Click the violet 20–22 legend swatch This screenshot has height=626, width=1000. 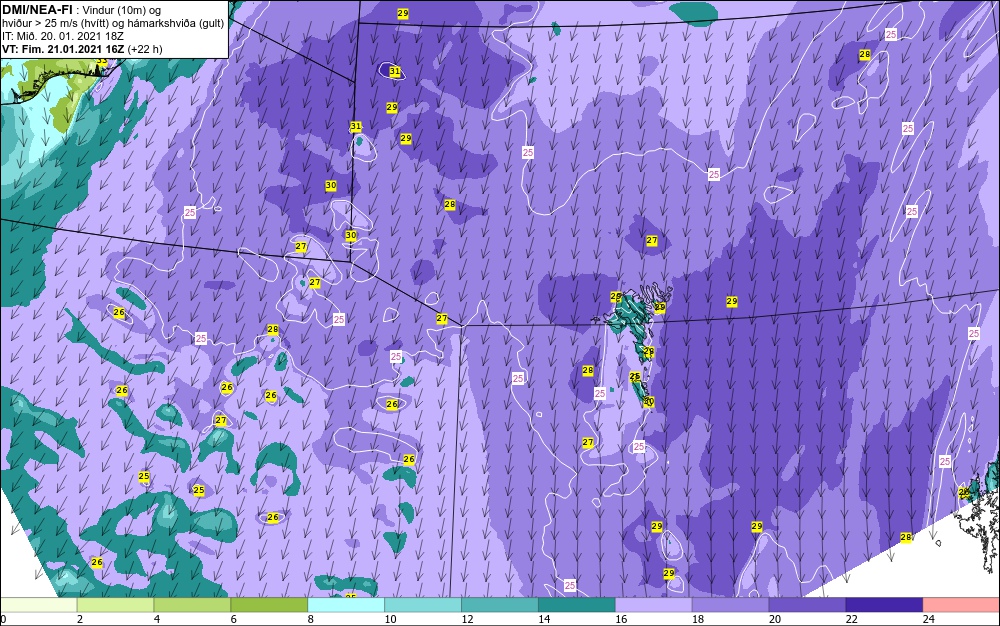point(807,605)
